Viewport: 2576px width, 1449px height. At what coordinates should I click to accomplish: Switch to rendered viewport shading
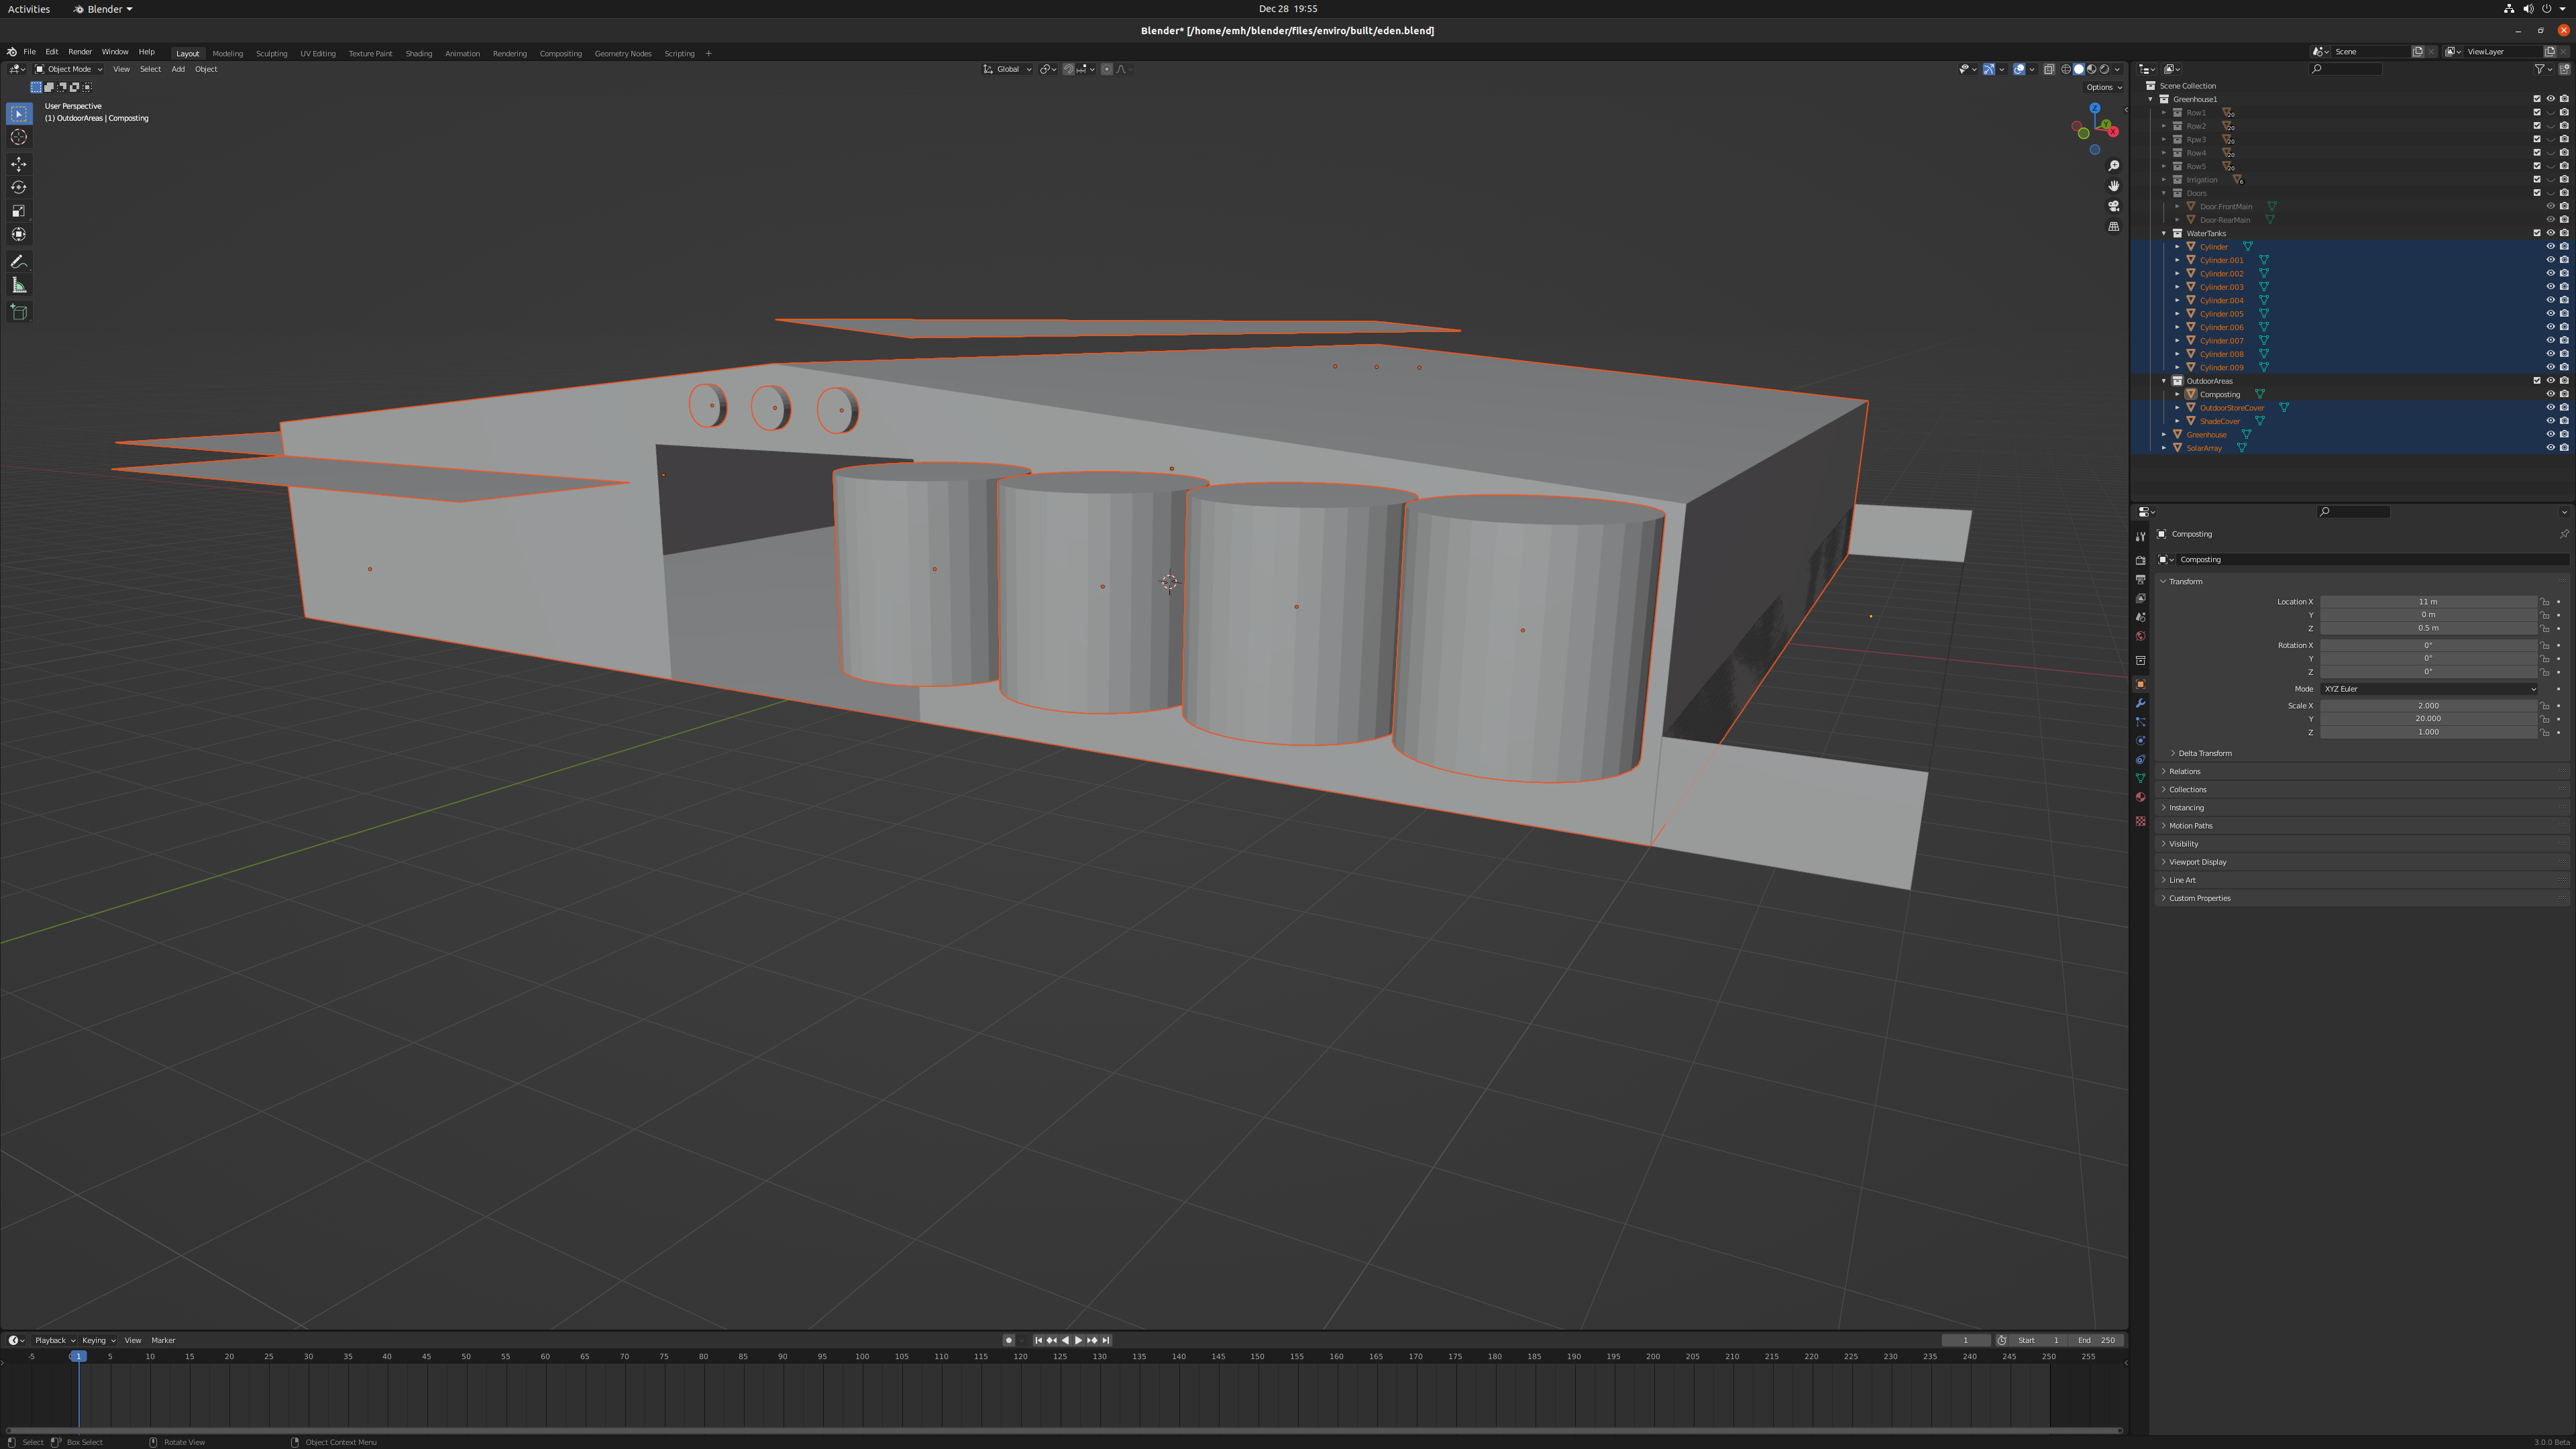tap(2104, 69)
